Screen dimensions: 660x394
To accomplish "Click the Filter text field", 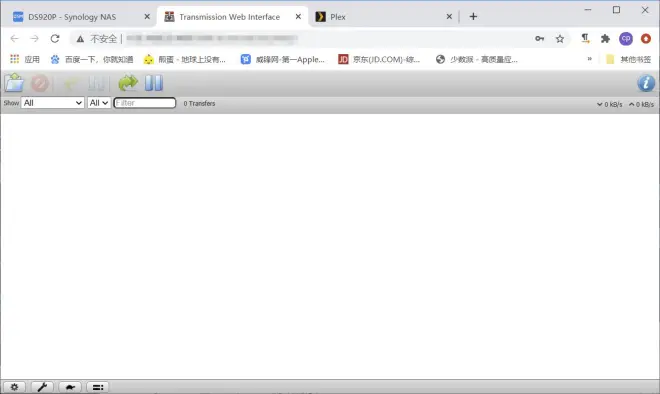I will pos(144,103).
